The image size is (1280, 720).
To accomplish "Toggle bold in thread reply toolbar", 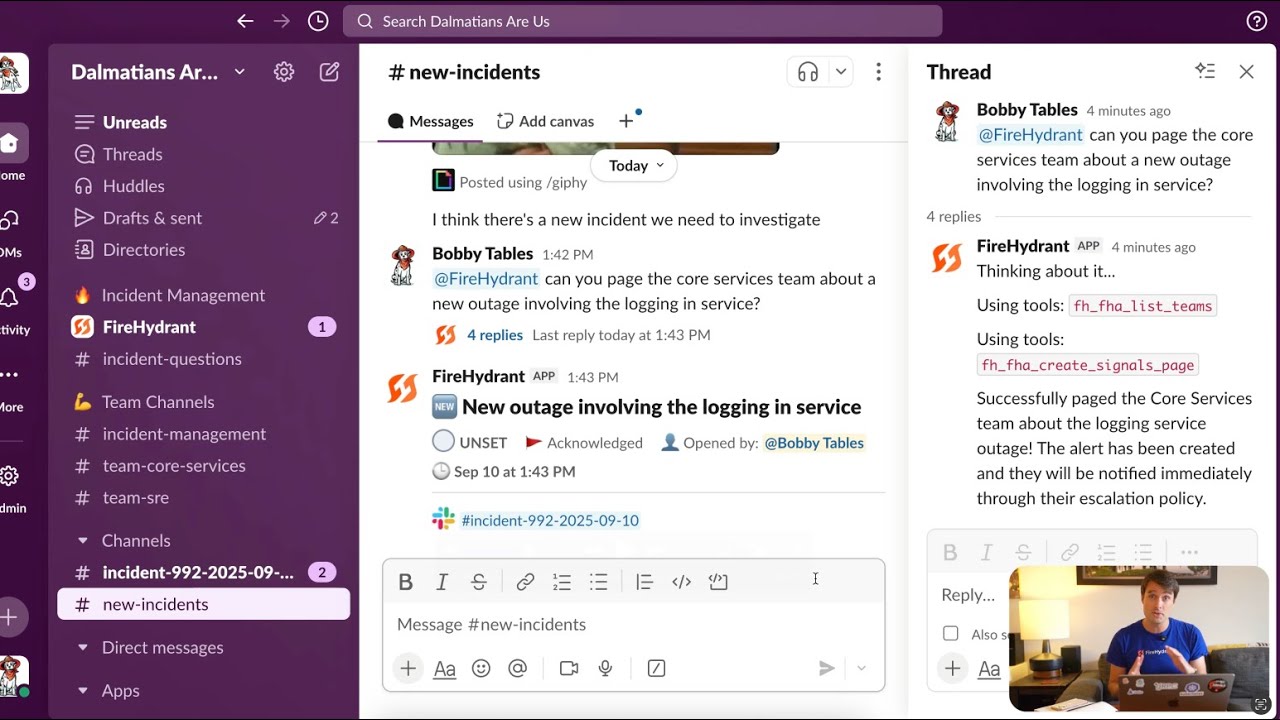I will click(950, 552).
